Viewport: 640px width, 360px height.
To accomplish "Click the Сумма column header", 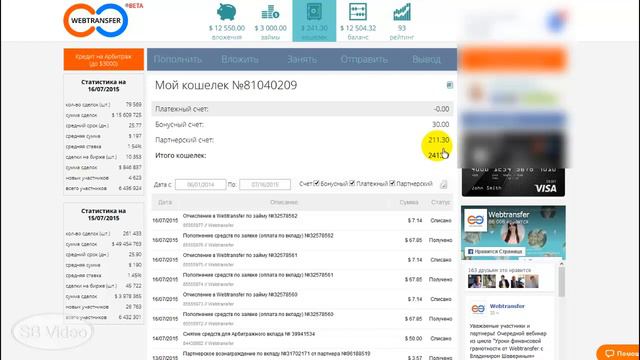I will 409,202.
